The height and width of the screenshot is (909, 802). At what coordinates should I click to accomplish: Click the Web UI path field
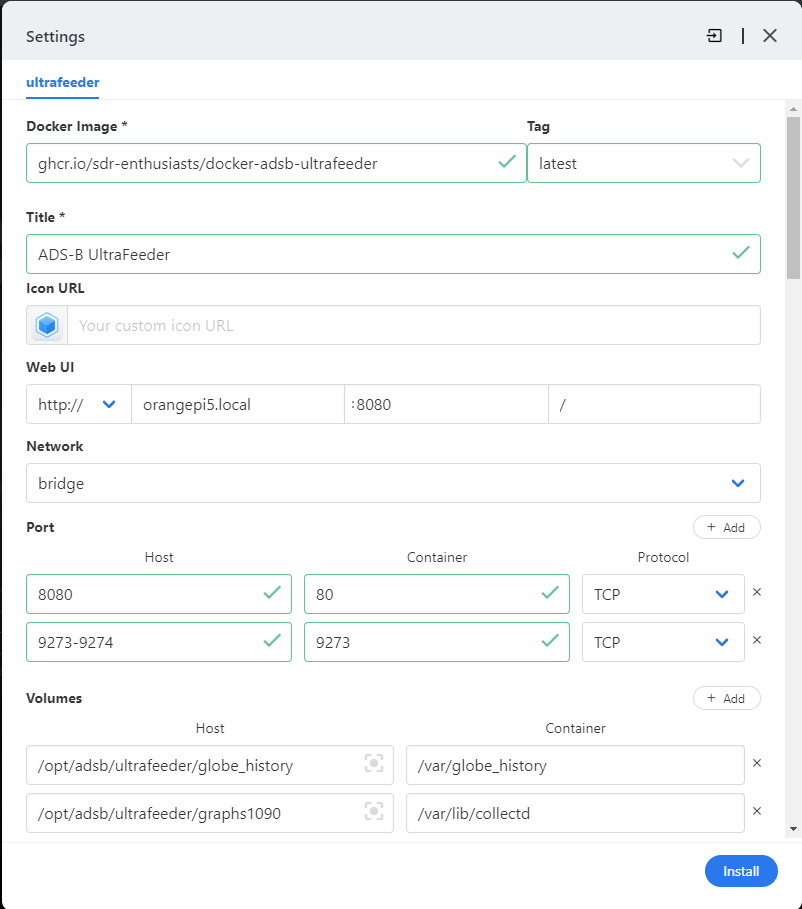(x=655, y=404)
